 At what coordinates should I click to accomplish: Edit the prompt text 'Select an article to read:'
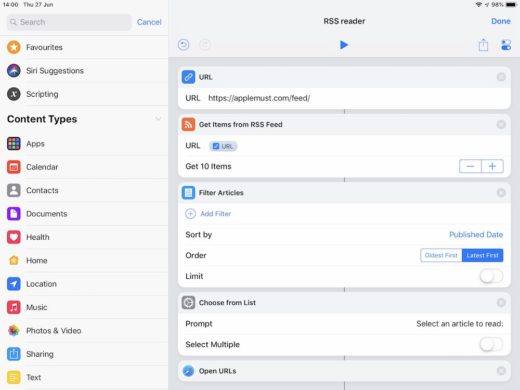[460, 324]
